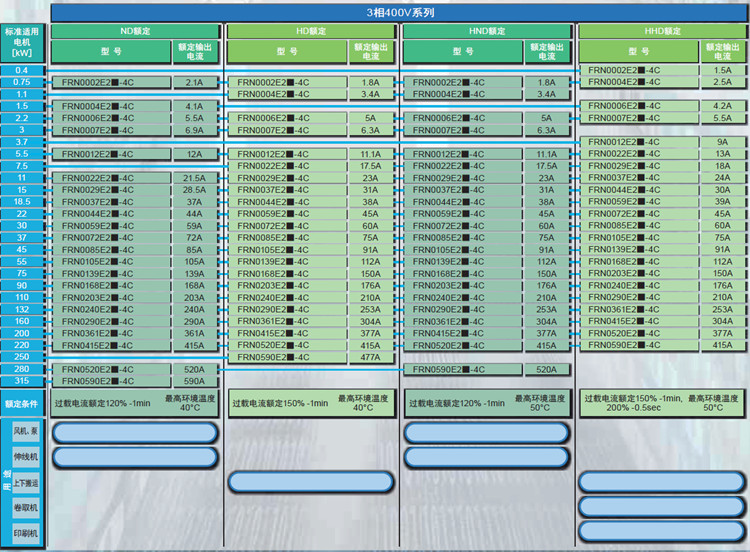Click the 标准适用电机 [kW] header cell
The image size is (750, 552).
pyautogui.click(x=22, y=43)
